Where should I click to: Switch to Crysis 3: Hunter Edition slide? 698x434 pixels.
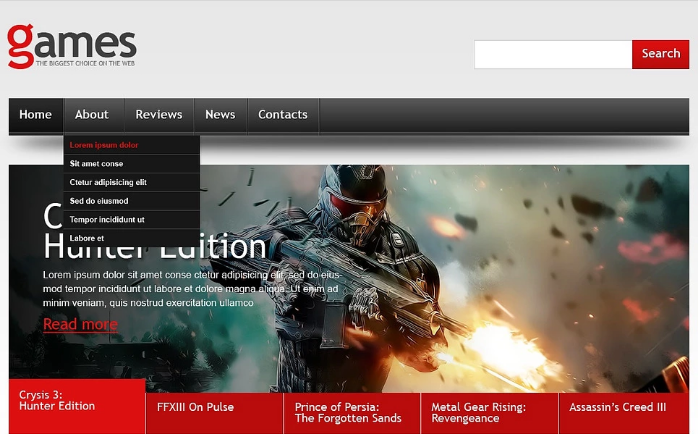tap(77, 406)
